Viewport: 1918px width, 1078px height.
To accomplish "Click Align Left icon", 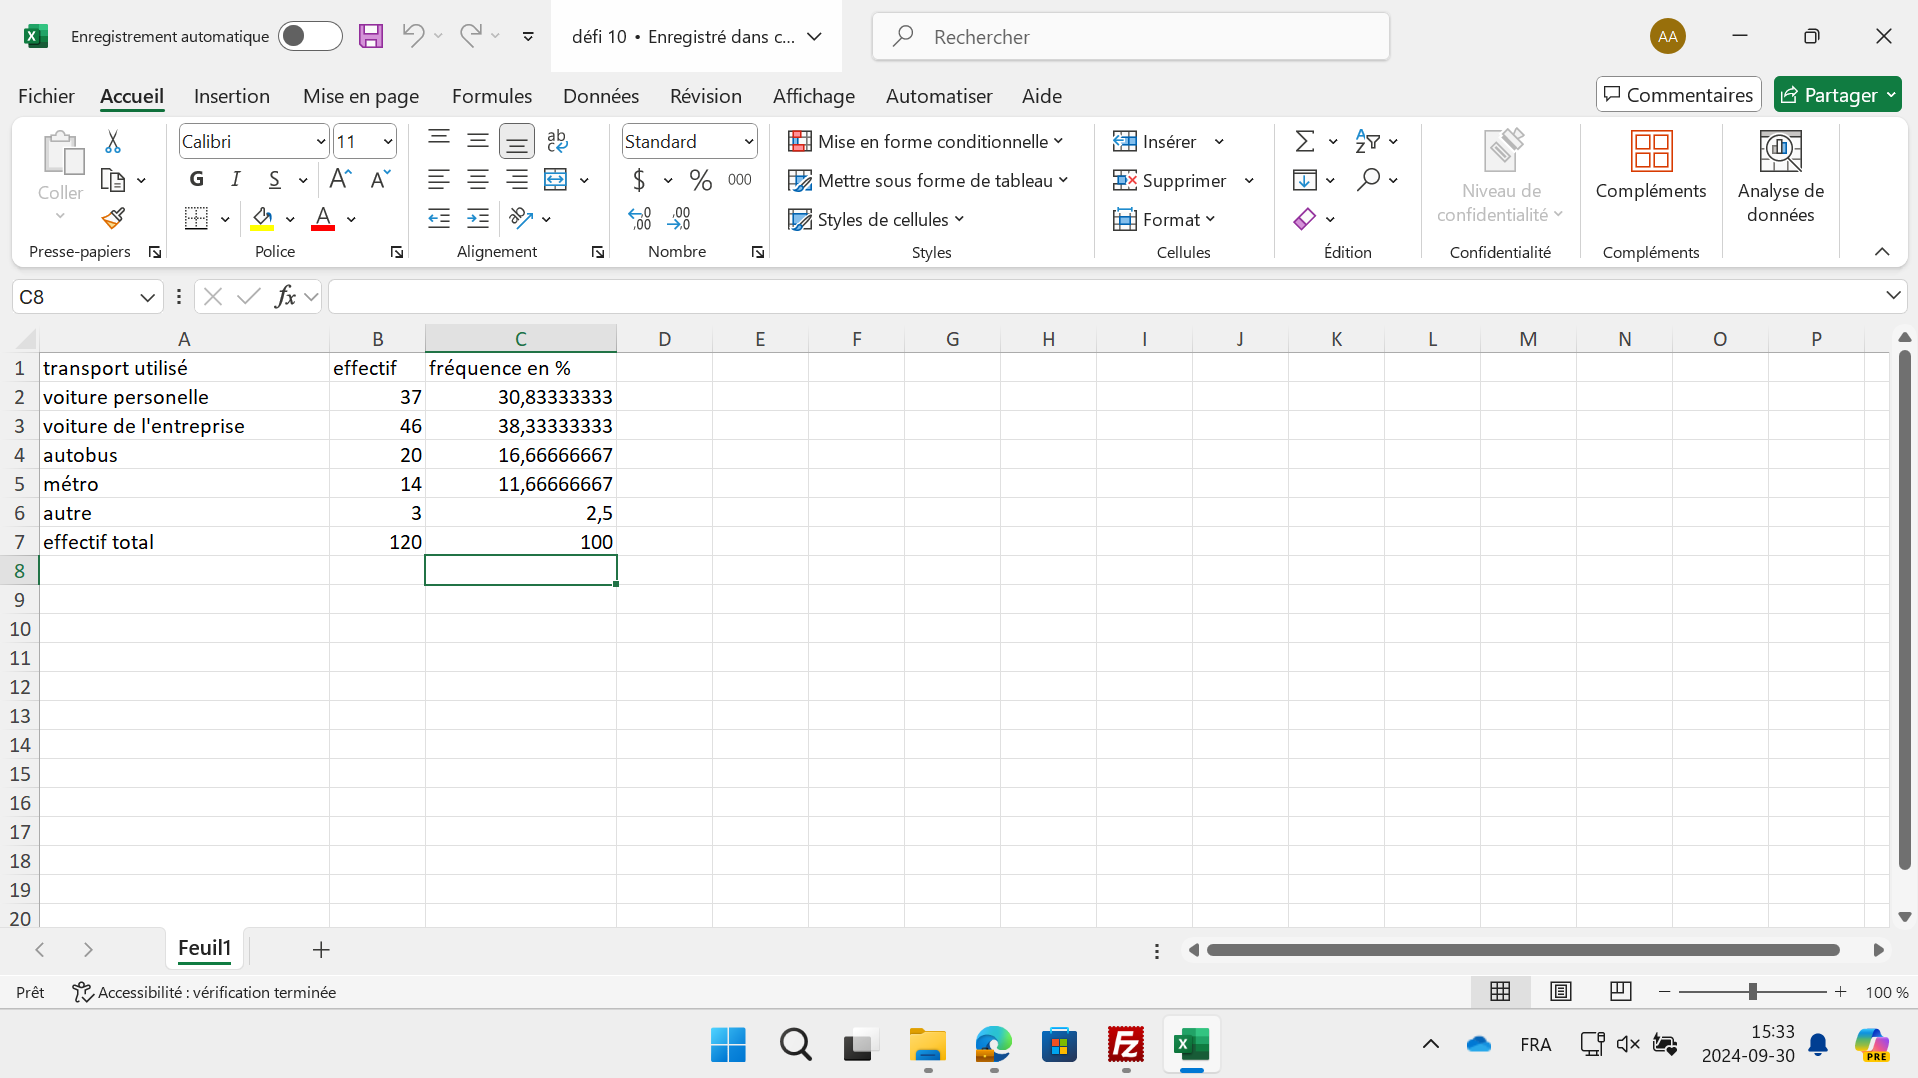I will click(x=439, y=180).
